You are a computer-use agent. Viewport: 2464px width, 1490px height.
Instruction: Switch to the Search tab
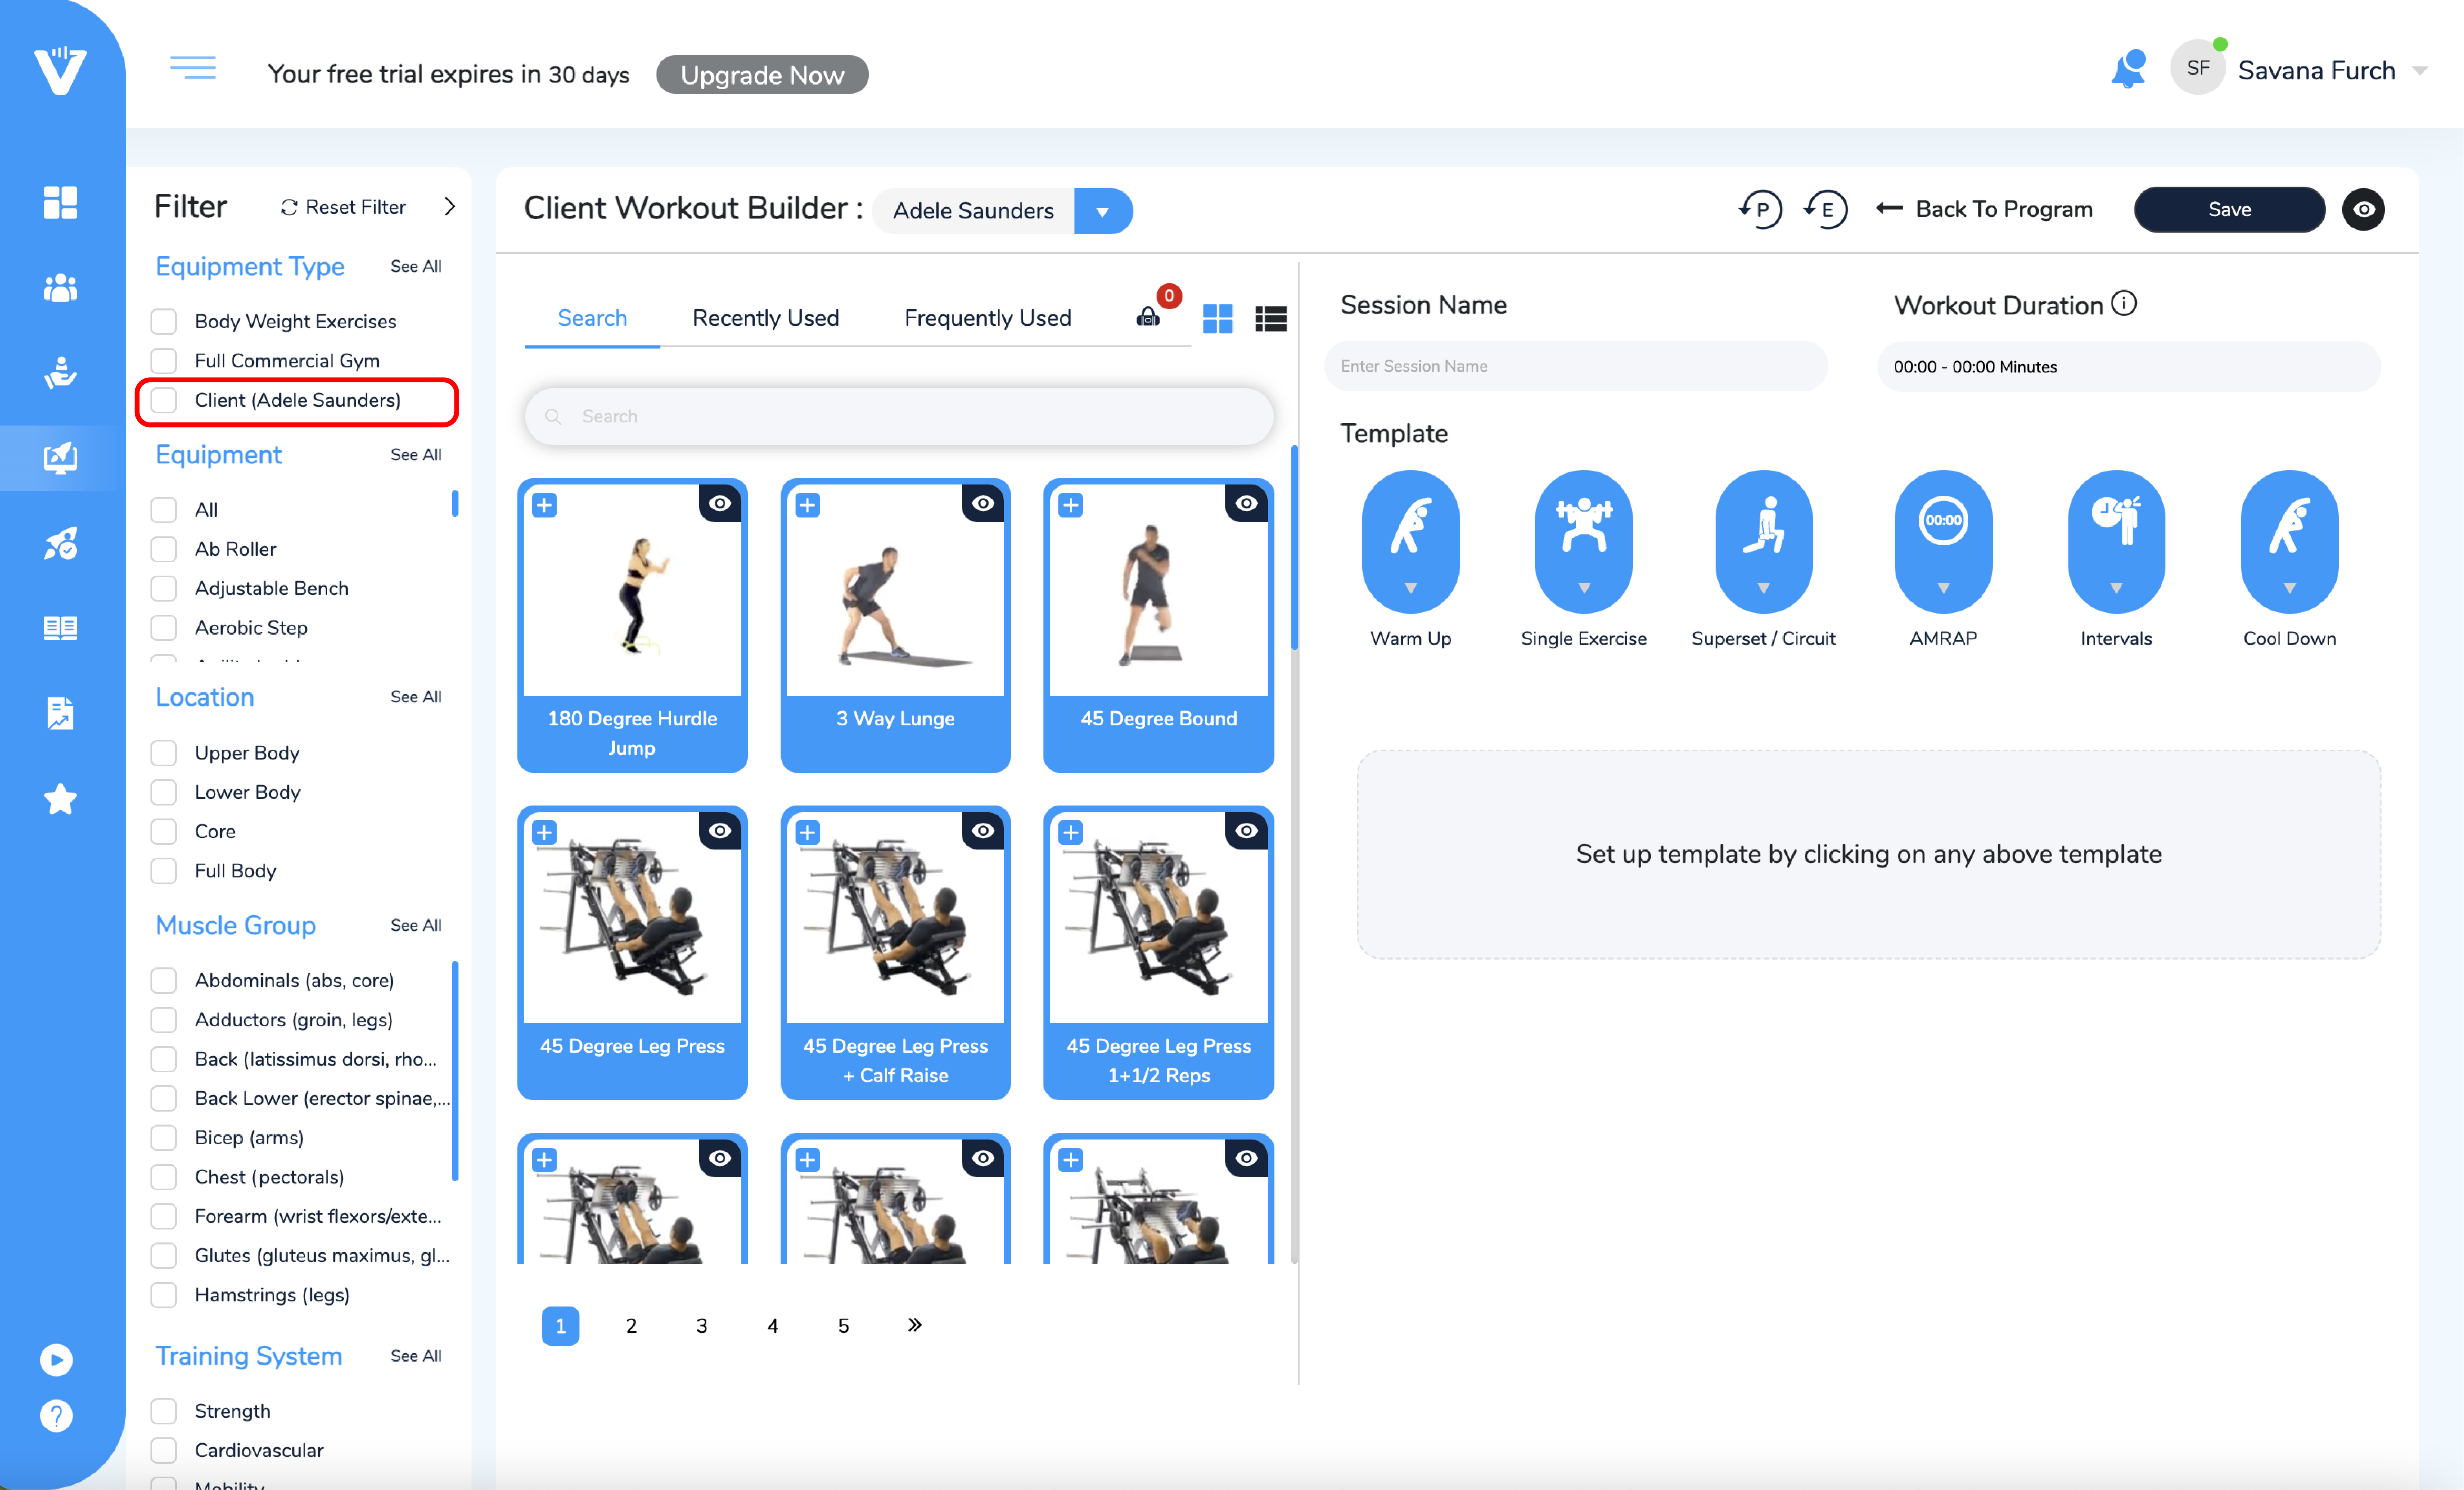click(592, 318)
